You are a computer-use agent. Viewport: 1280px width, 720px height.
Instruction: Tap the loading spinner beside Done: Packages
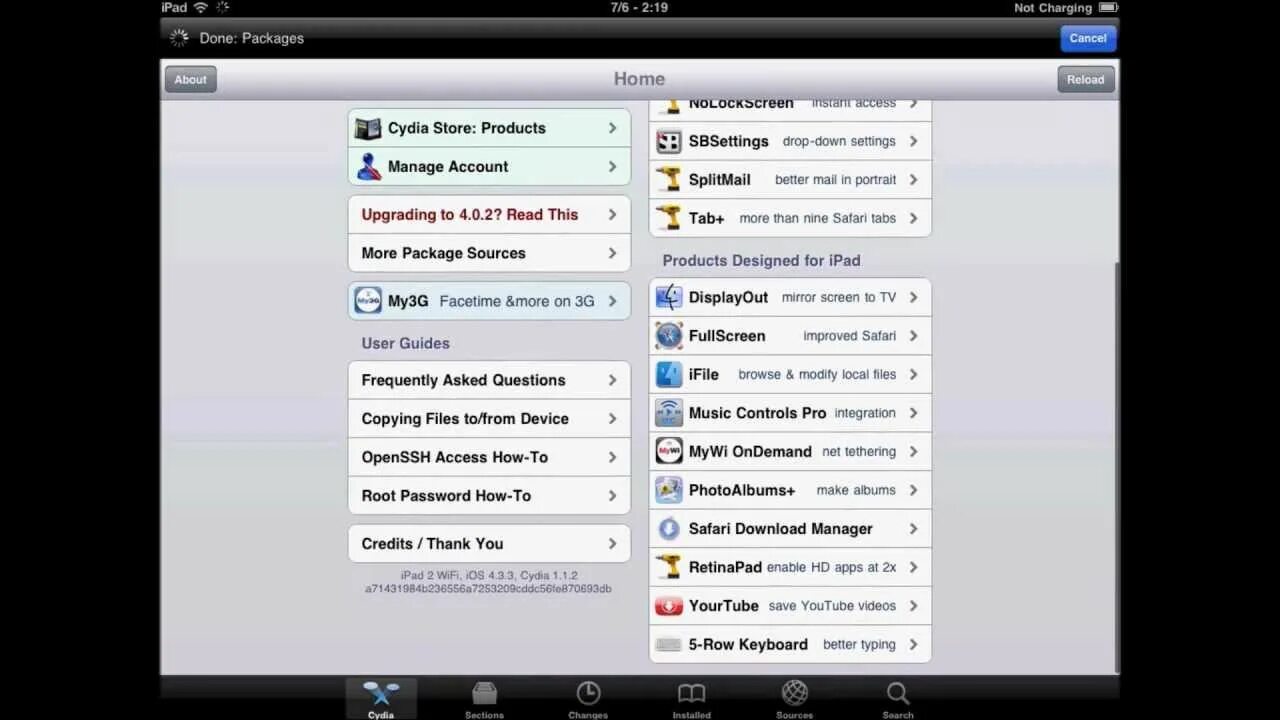(x=179, y=38)
